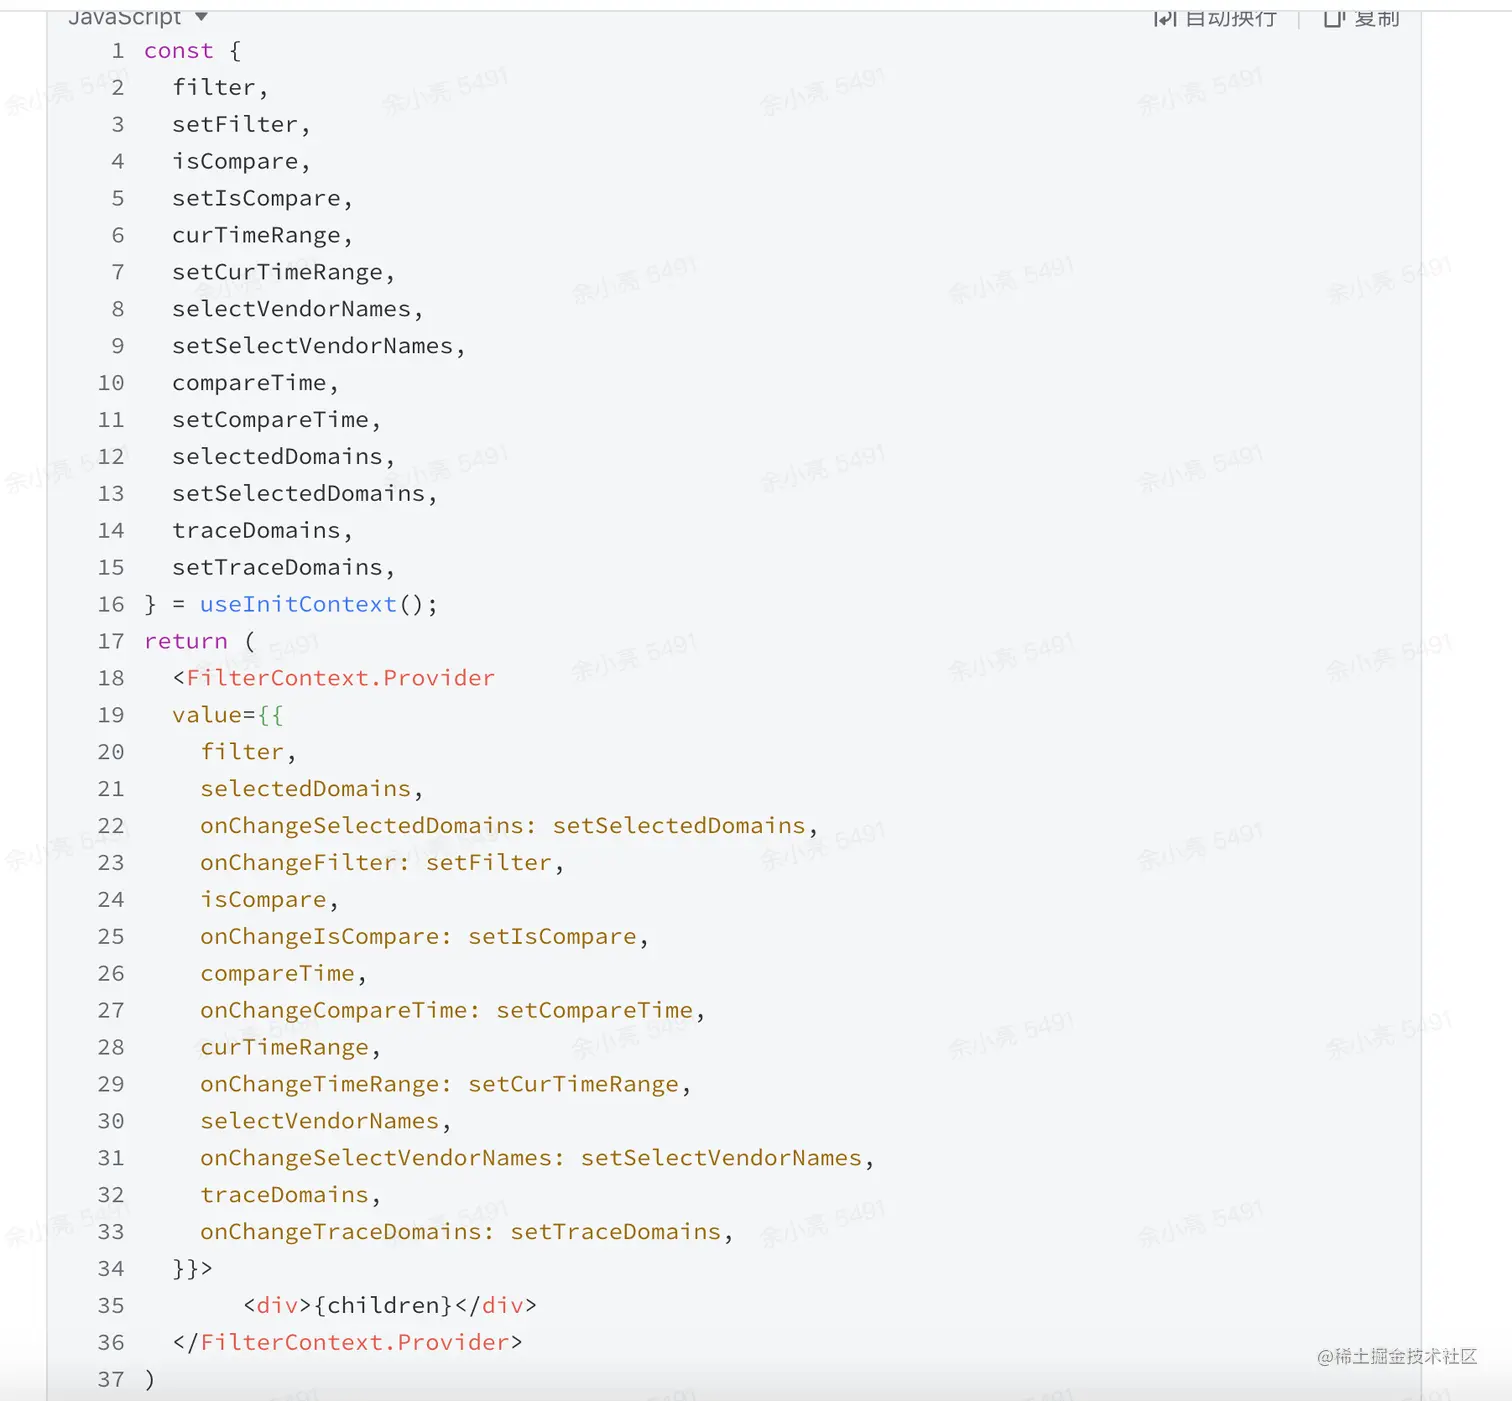Click 'selectVendorNames,' on line 8
1512x1401 pixels.
pyautogui.click(x=297, y=310)
